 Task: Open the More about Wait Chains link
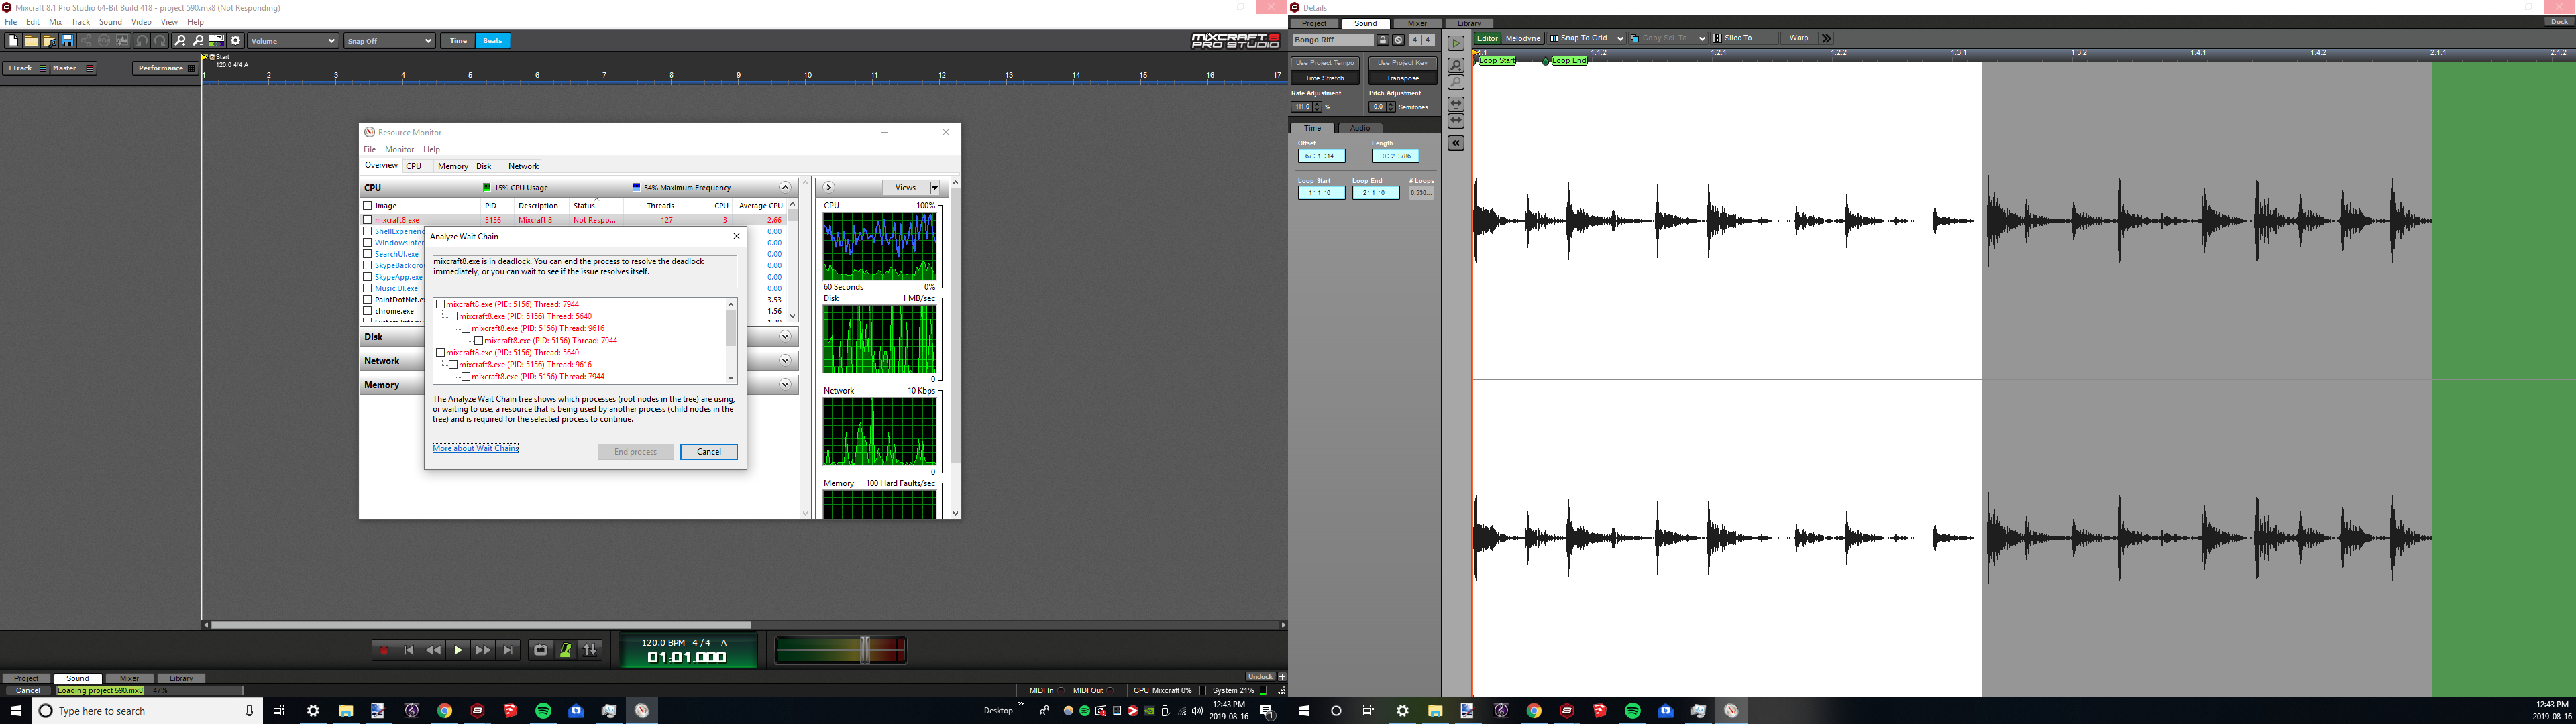pos(476,448)
